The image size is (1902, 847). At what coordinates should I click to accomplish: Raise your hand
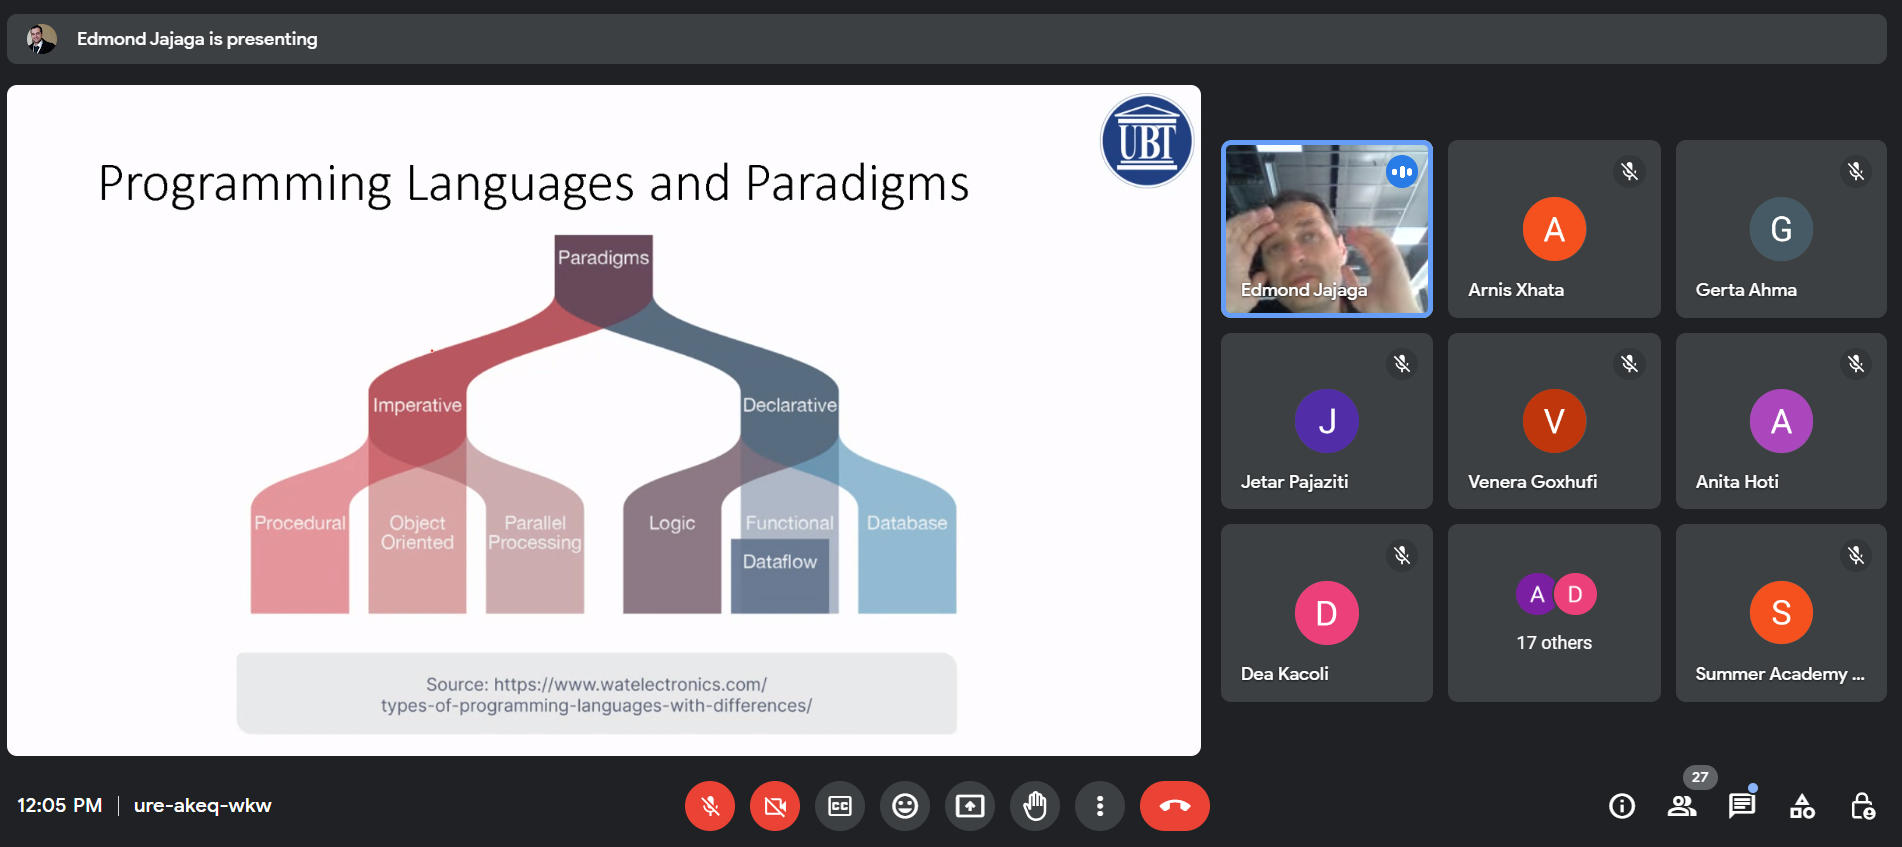(1035, 806)
